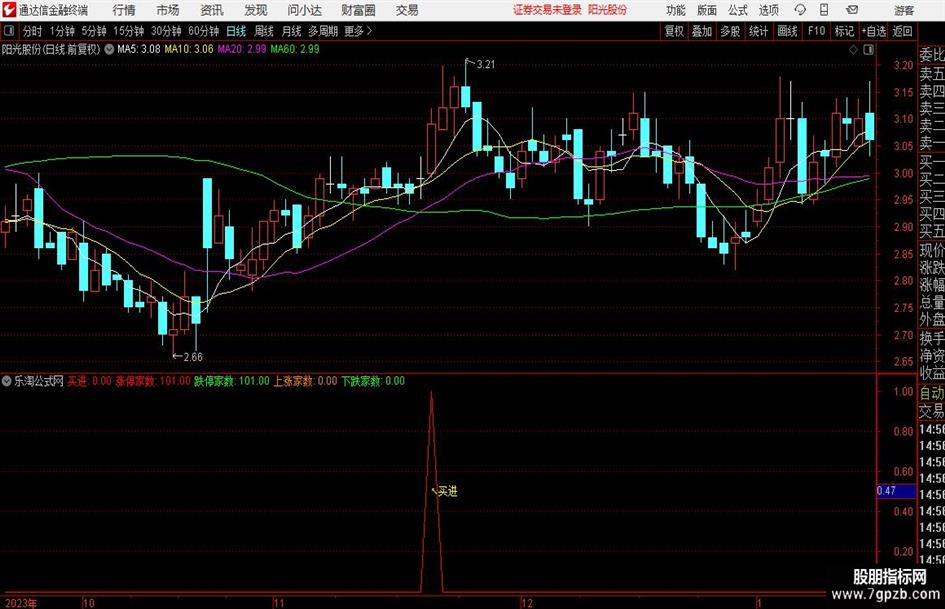
Task: Click the mobile phone icon in top bar
Action: (x=824, y=10)
